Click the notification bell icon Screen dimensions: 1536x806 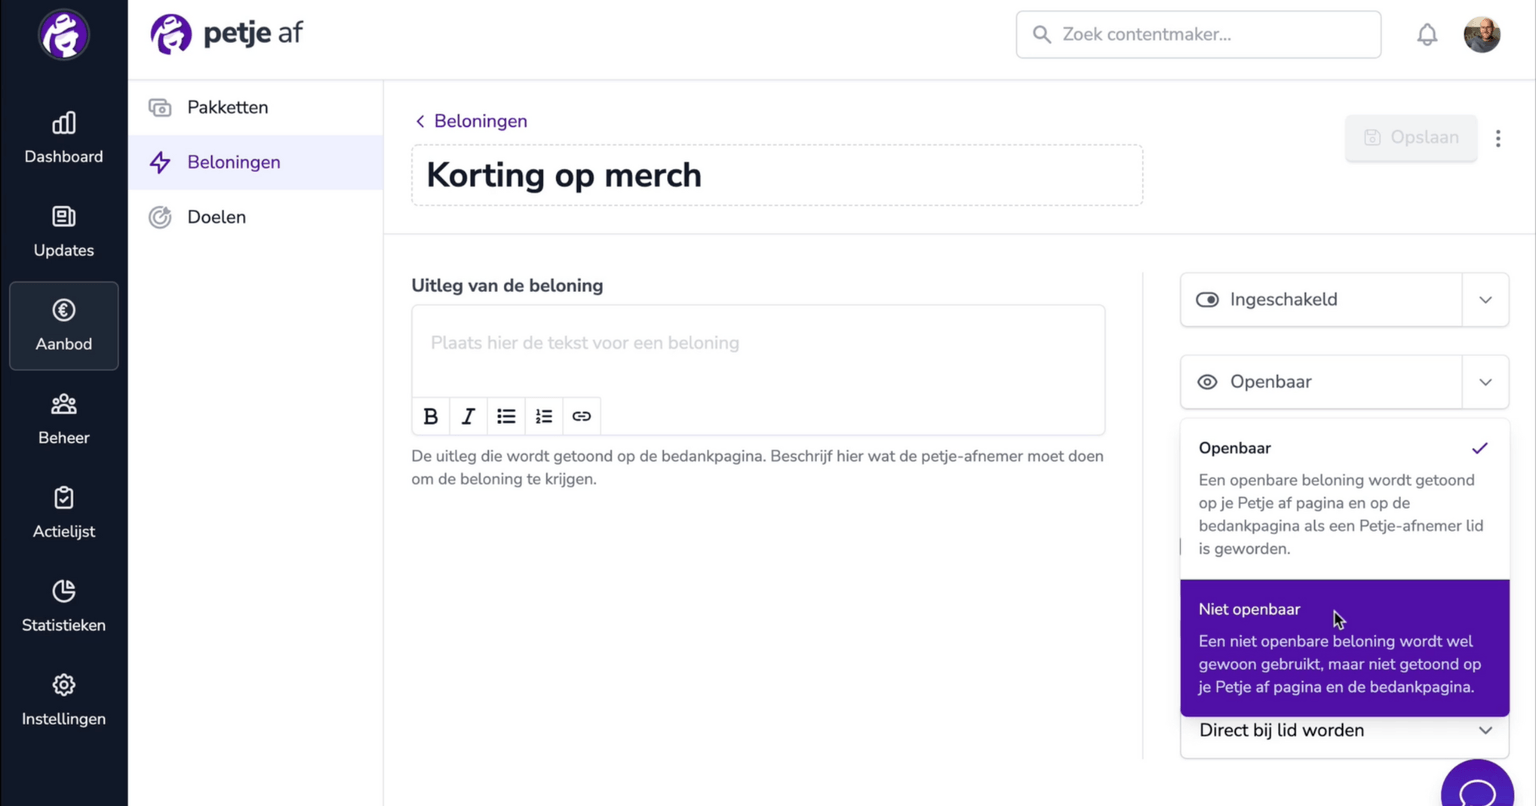(1427, 35)
